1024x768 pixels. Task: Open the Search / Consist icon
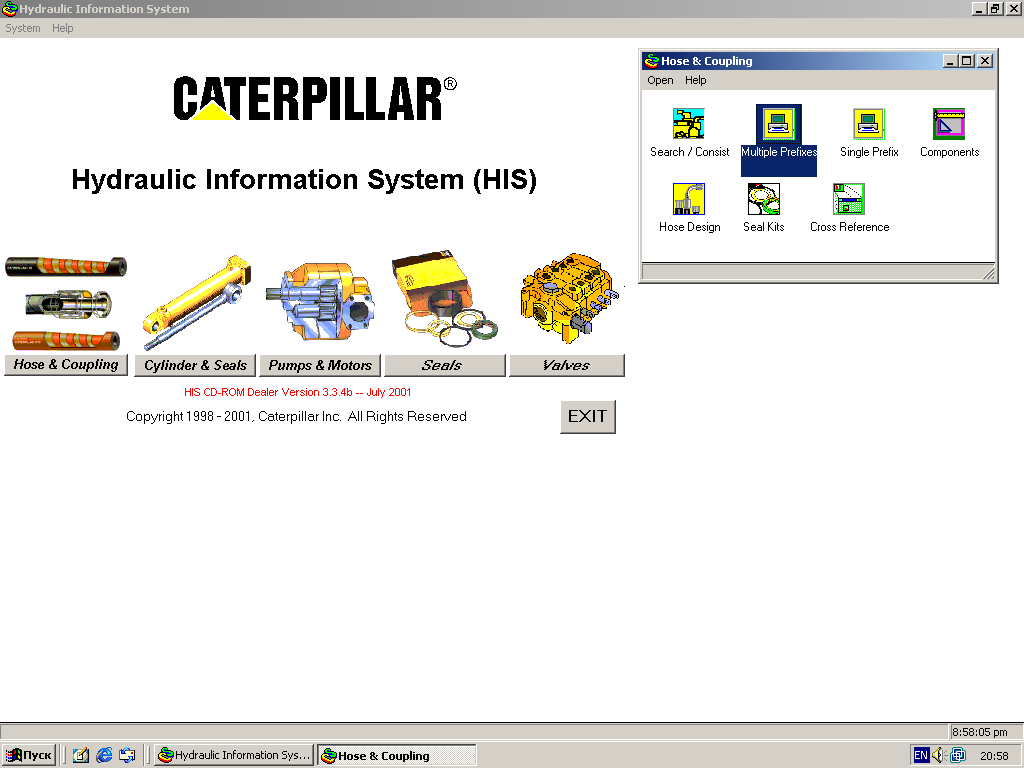click(689, 125)
